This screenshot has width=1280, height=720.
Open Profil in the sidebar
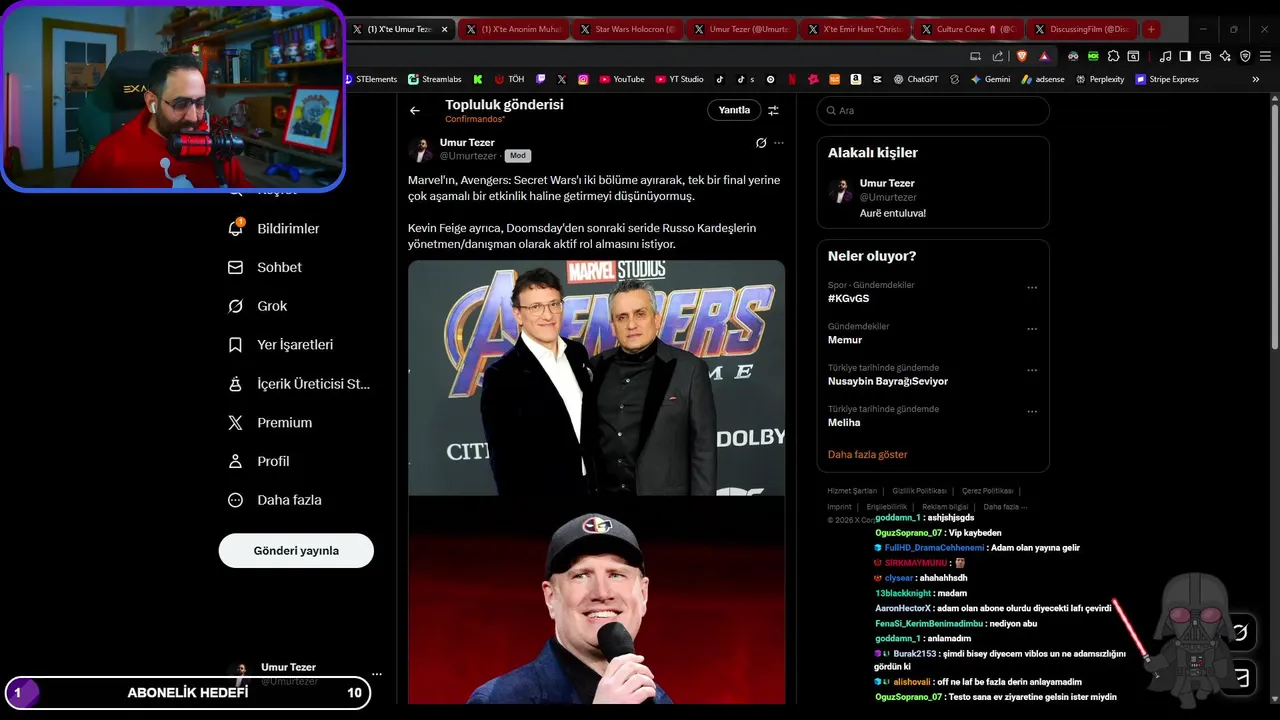pos(259,461)
